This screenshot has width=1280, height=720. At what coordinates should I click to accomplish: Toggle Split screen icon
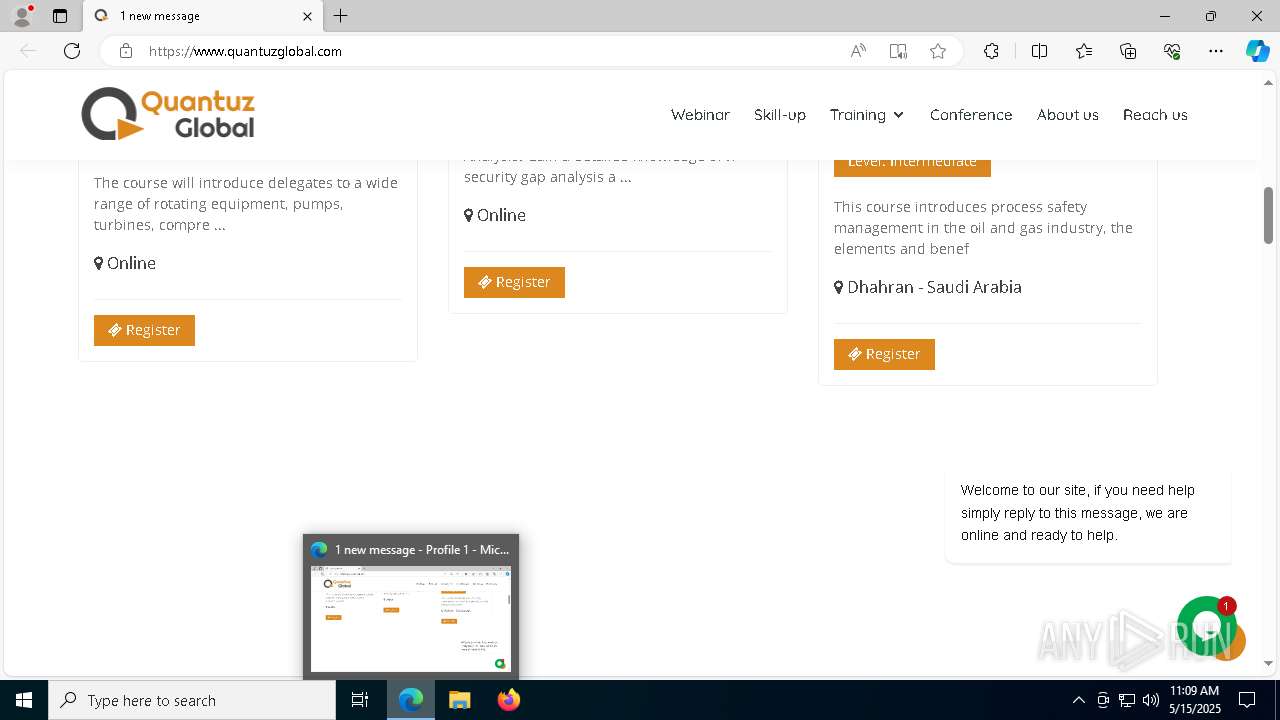1039,51
